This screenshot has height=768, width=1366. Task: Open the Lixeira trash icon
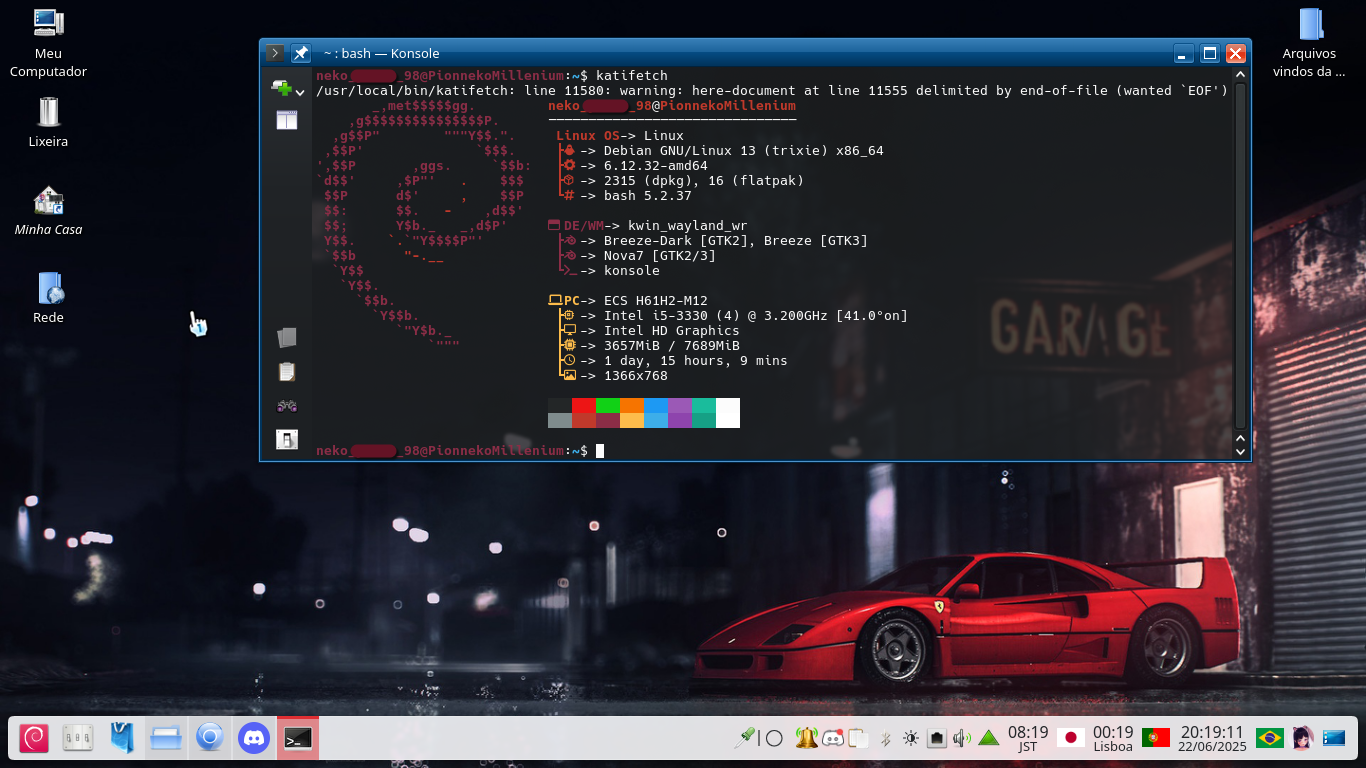coord(48,122)
